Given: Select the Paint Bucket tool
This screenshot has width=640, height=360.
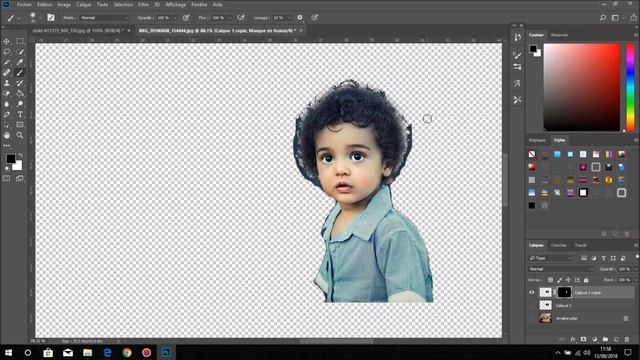Looking at the screenshot, I should tap(20, 93).
